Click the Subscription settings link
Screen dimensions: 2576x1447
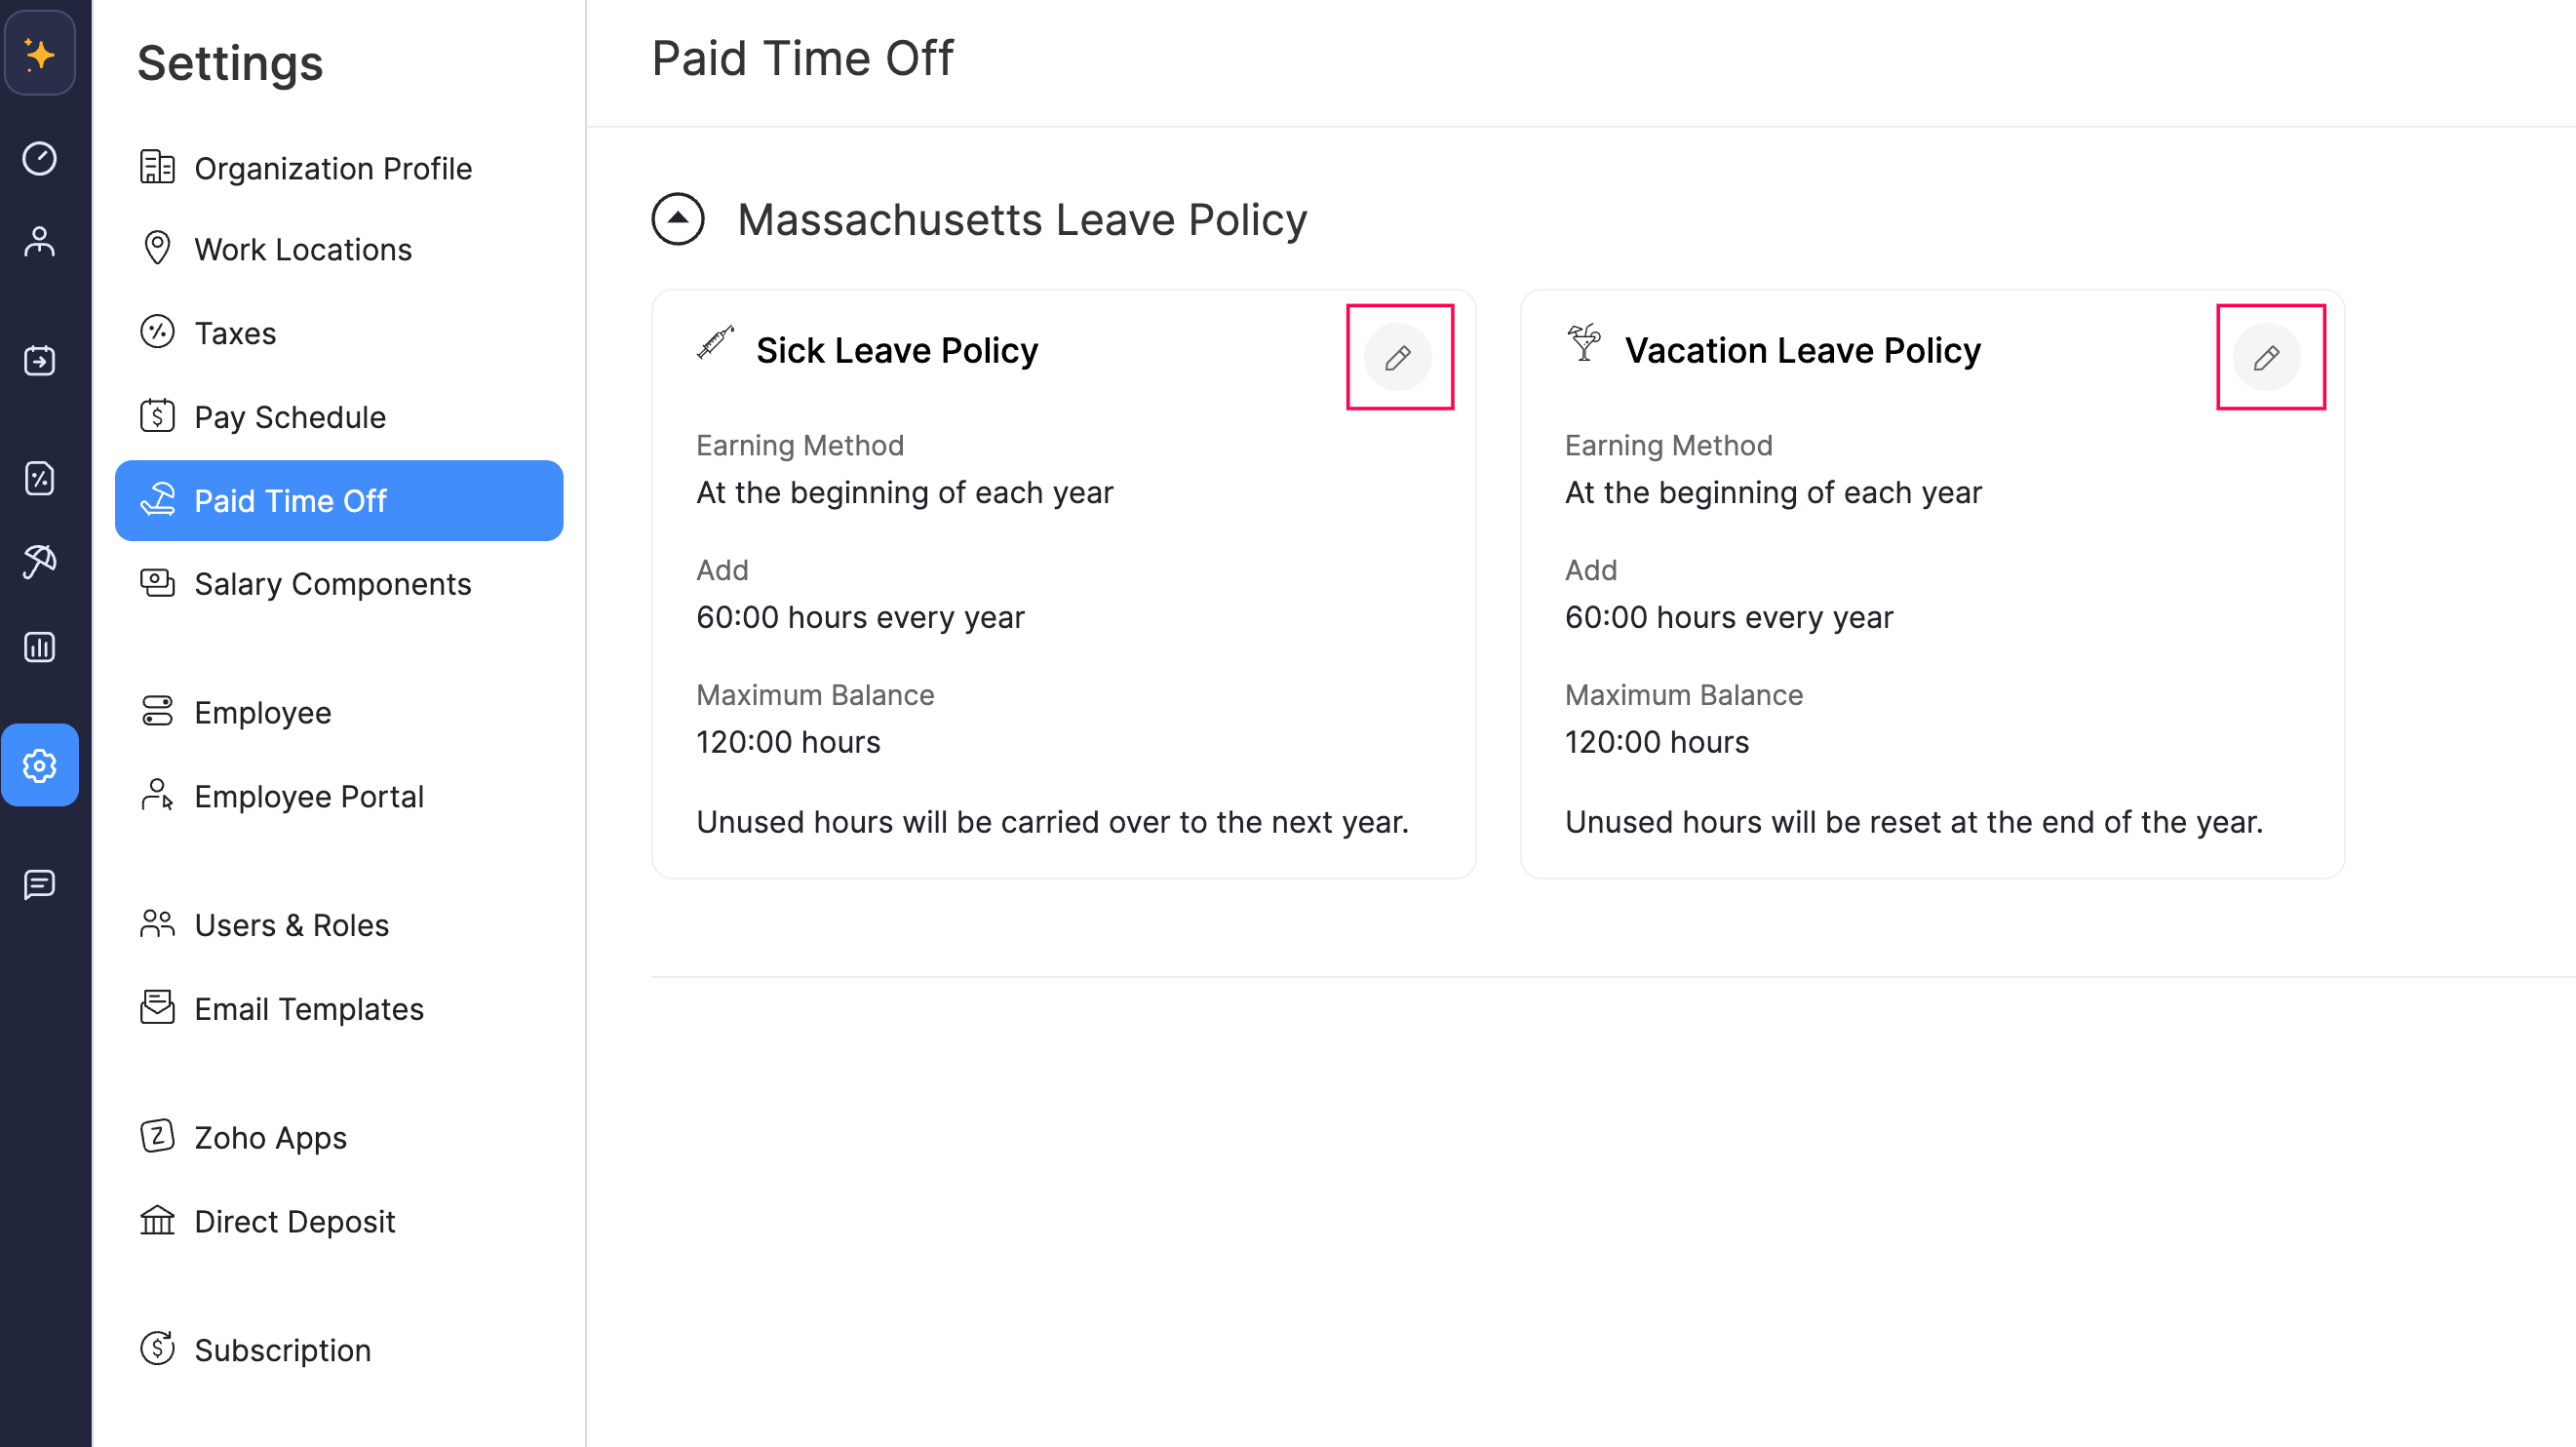[282, 1347]
